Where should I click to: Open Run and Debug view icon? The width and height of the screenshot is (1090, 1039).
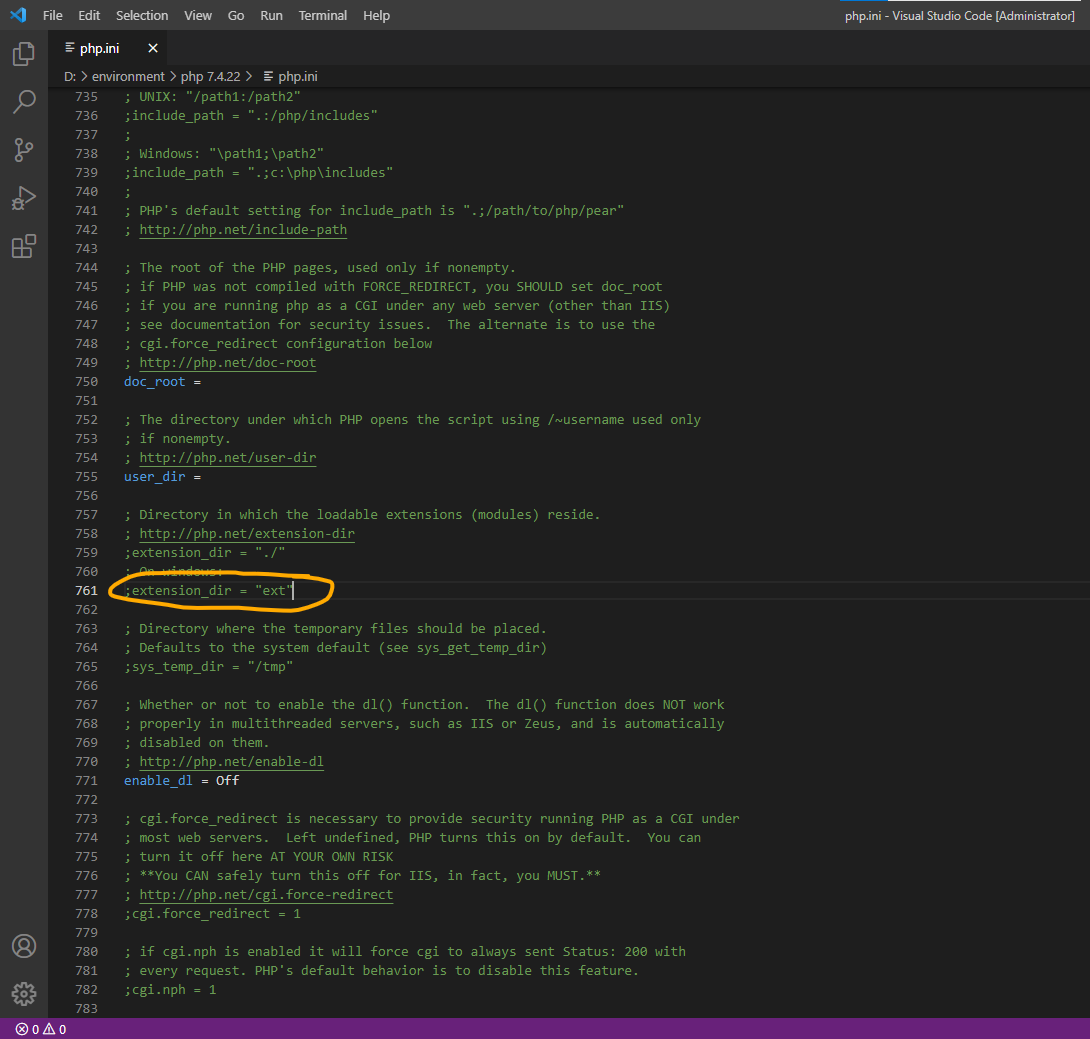[24, 198]
